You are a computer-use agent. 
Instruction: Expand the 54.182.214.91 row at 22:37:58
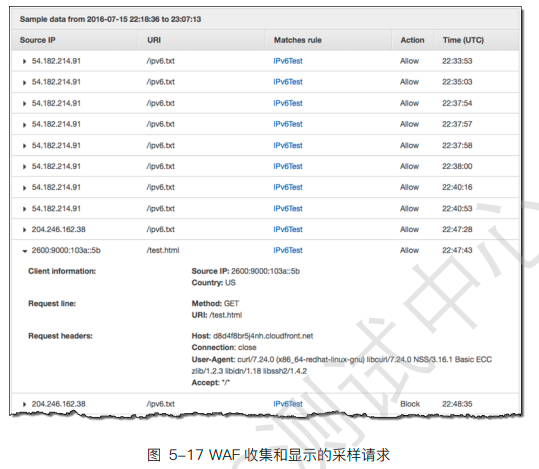[x=24, y=146]
